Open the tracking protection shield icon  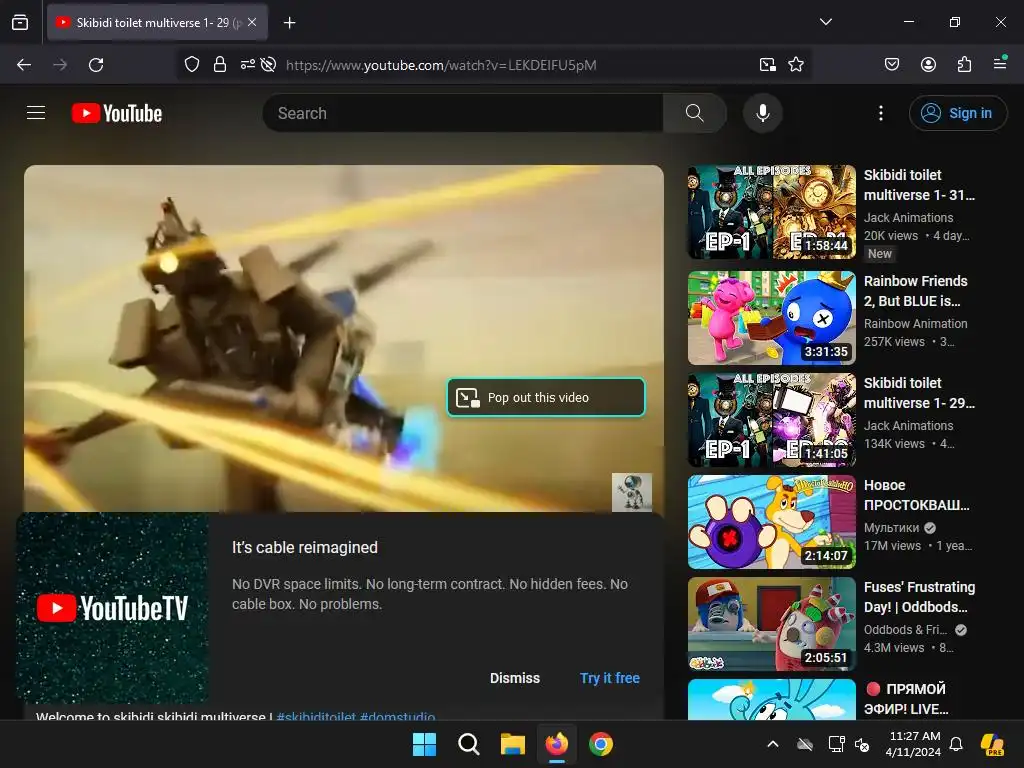pyautogui.click(x=191, y=64)
